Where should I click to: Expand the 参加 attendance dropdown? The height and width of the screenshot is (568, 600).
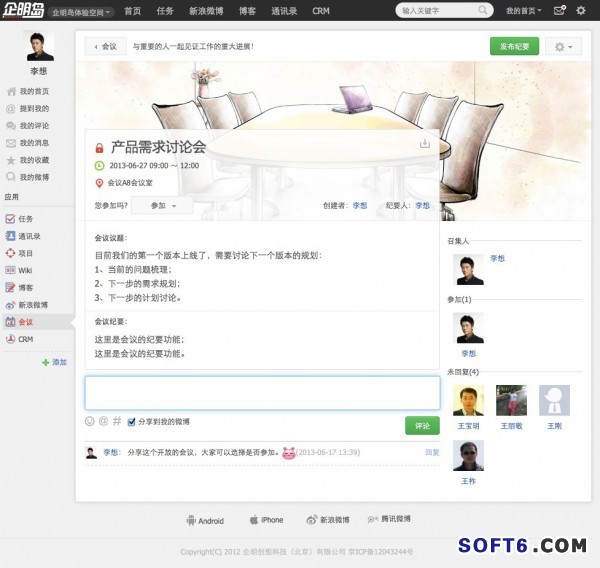pyautogui.click(x=161, y=205)
